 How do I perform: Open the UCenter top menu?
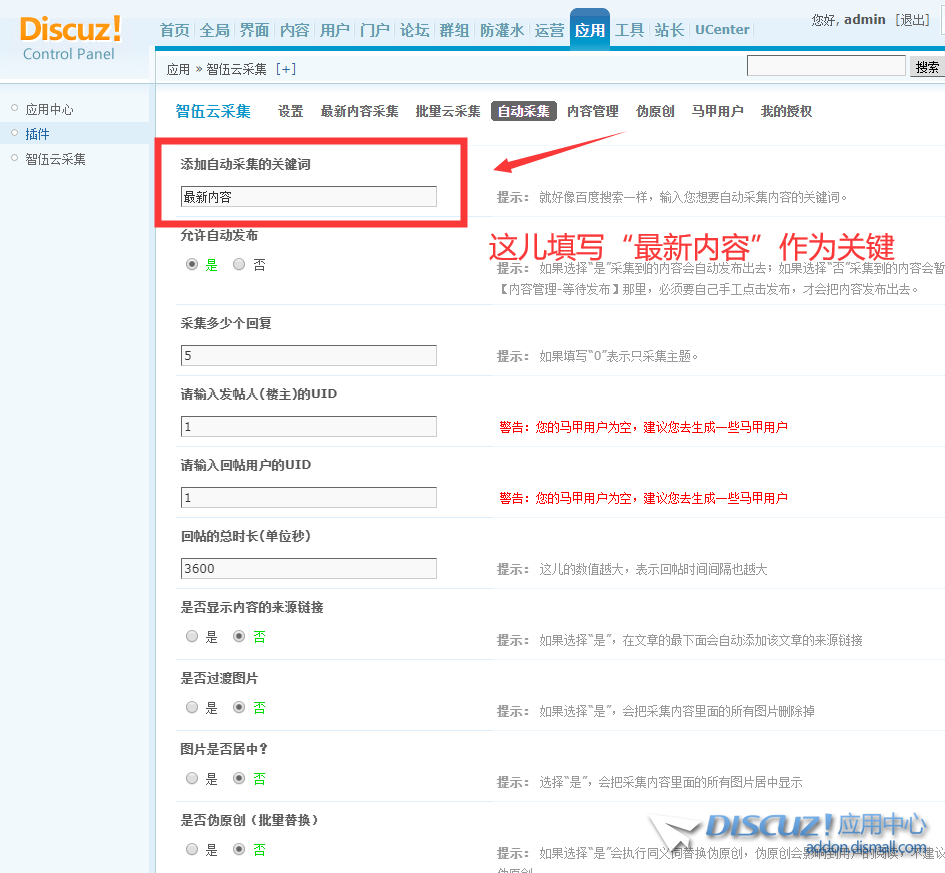[x=722, y=30]
